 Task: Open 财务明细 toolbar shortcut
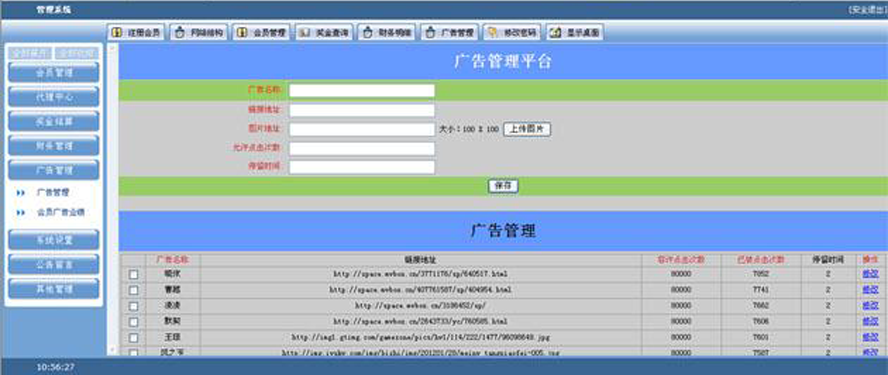click(387, 33)
